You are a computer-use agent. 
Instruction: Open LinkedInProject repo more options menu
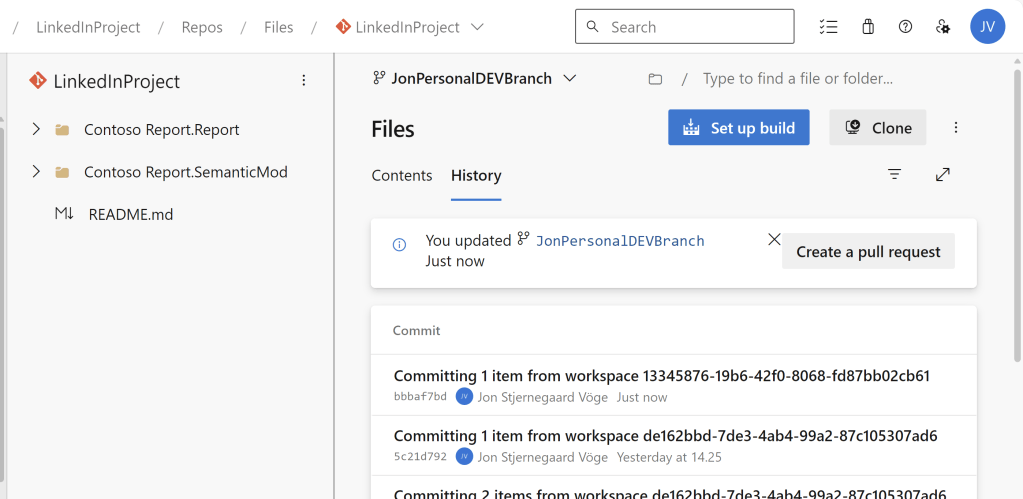click(304, 81)
